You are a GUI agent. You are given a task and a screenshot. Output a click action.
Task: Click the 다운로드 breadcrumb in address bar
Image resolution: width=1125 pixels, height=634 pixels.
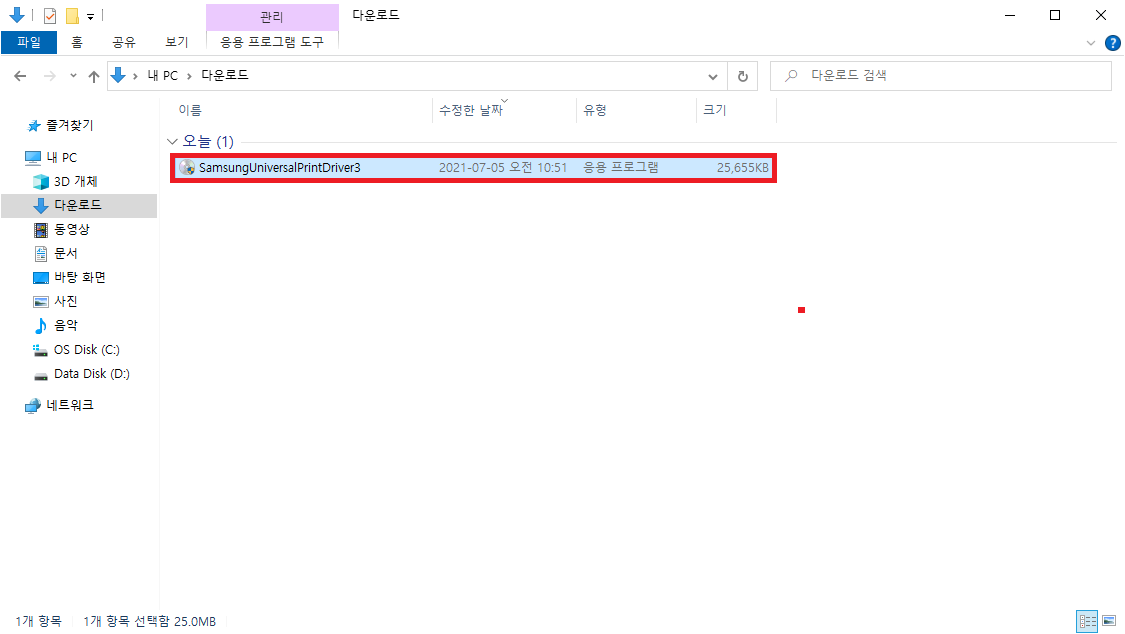(225, 75)
